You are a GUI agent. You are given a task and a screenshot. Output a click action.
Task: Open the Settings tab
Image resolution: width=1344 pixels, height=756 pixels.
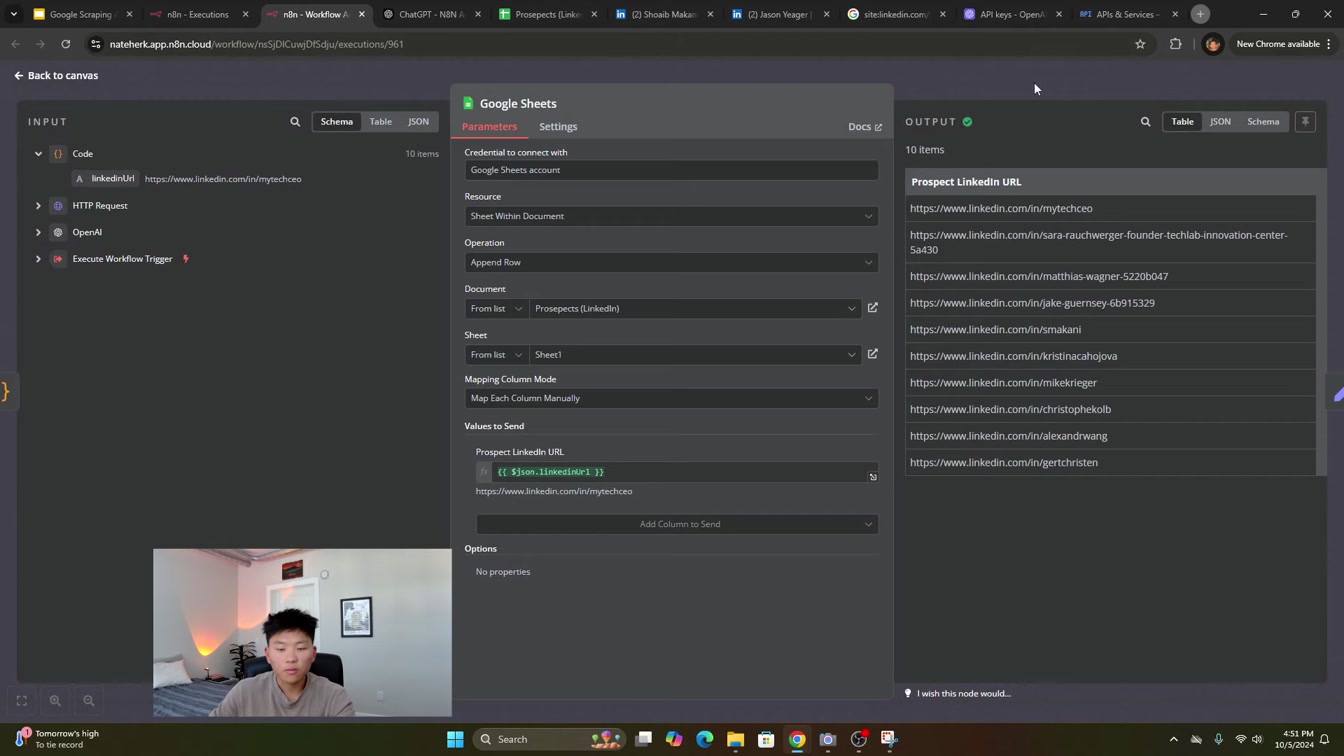tap(558, 127)
